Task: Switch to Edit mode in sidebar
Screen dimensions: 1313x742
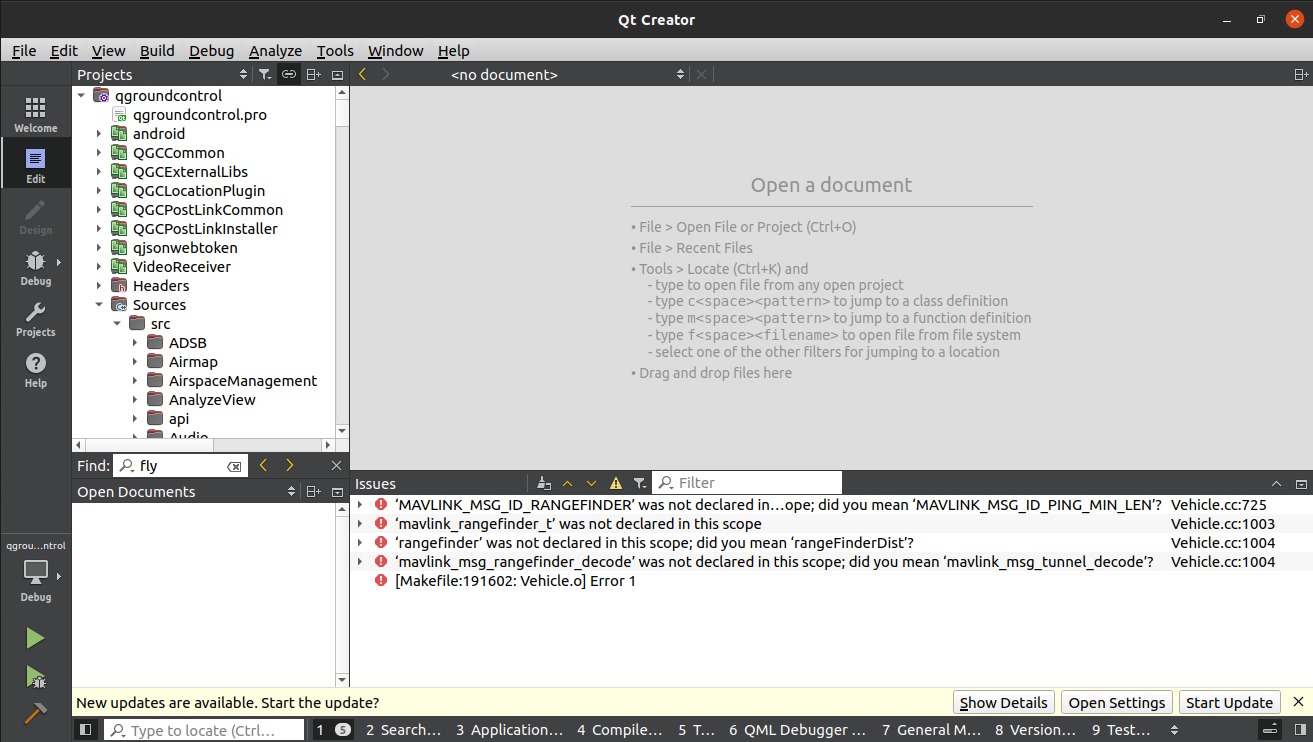Action: [35, 164]
